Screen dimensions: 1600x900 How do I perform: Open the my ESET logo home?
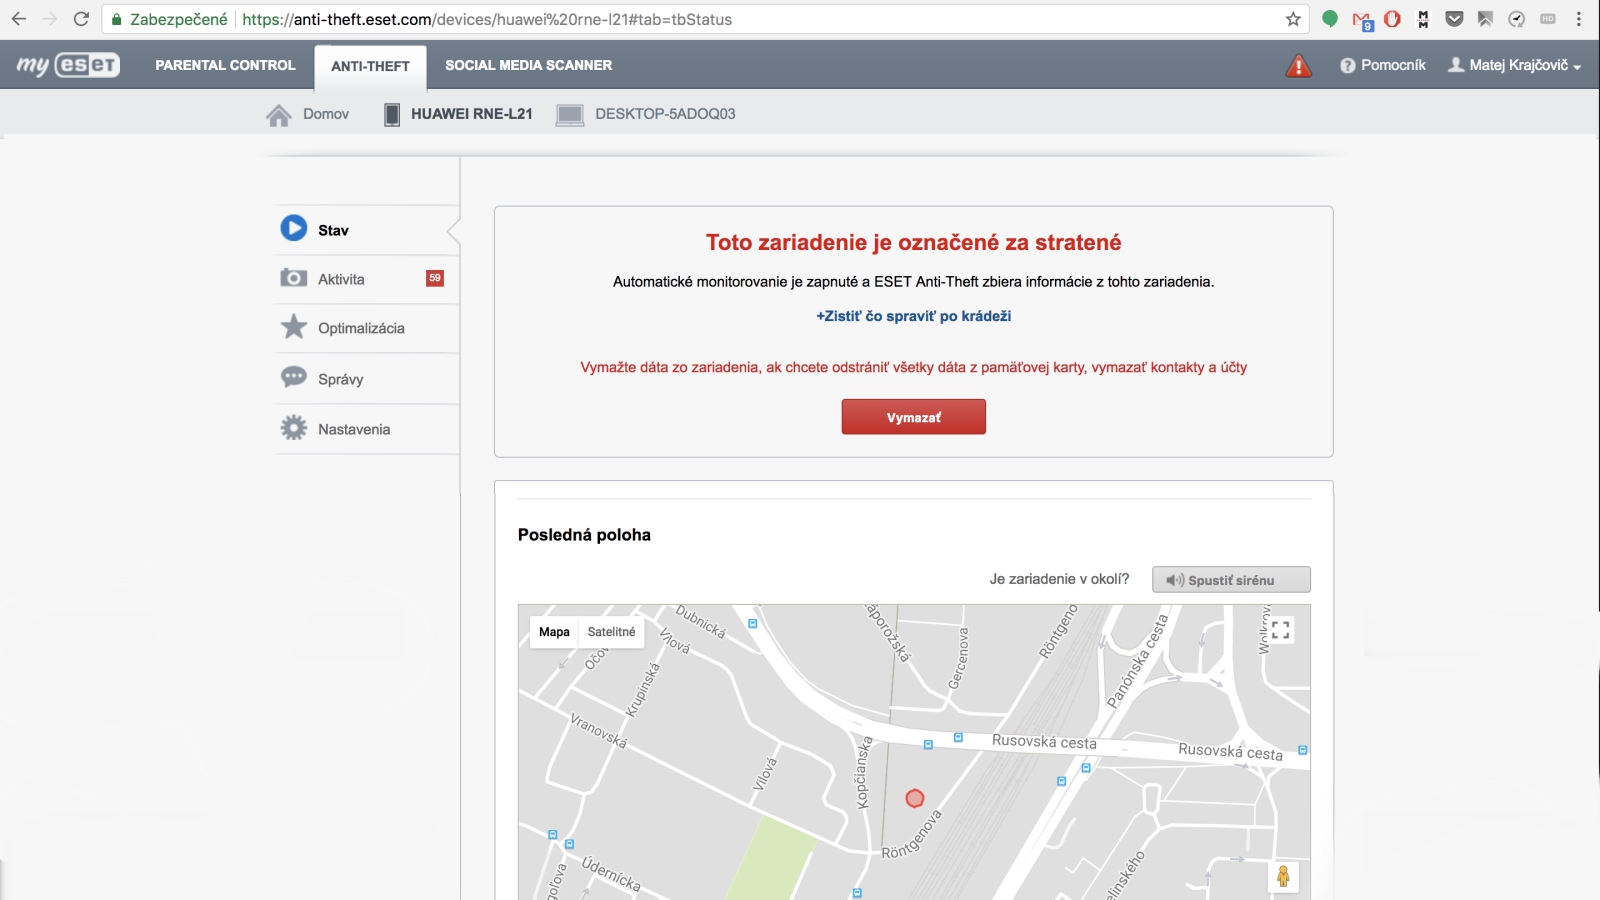68,65
